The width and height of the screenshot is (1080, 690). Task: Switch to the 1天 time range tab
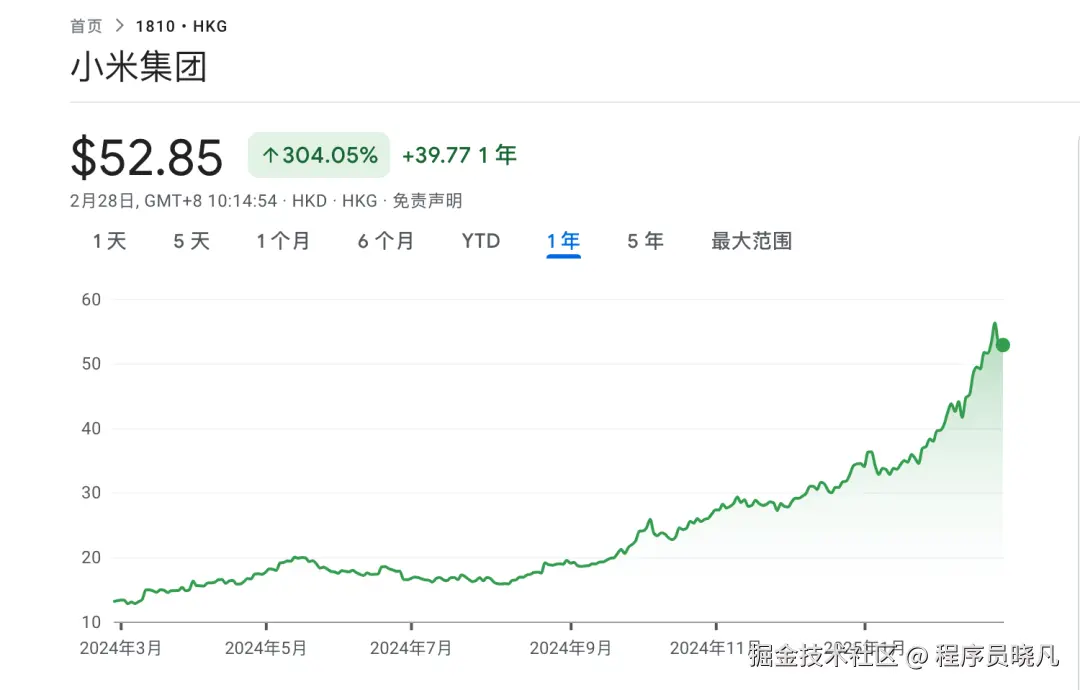[x=109, y=240]
